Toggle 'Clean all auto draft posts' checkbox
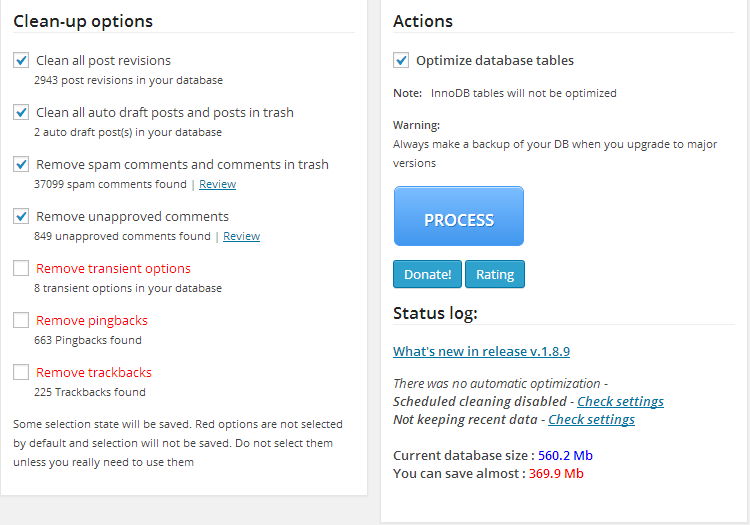The width and height of the screenshot is (750, 525). (x=21, y=112)
